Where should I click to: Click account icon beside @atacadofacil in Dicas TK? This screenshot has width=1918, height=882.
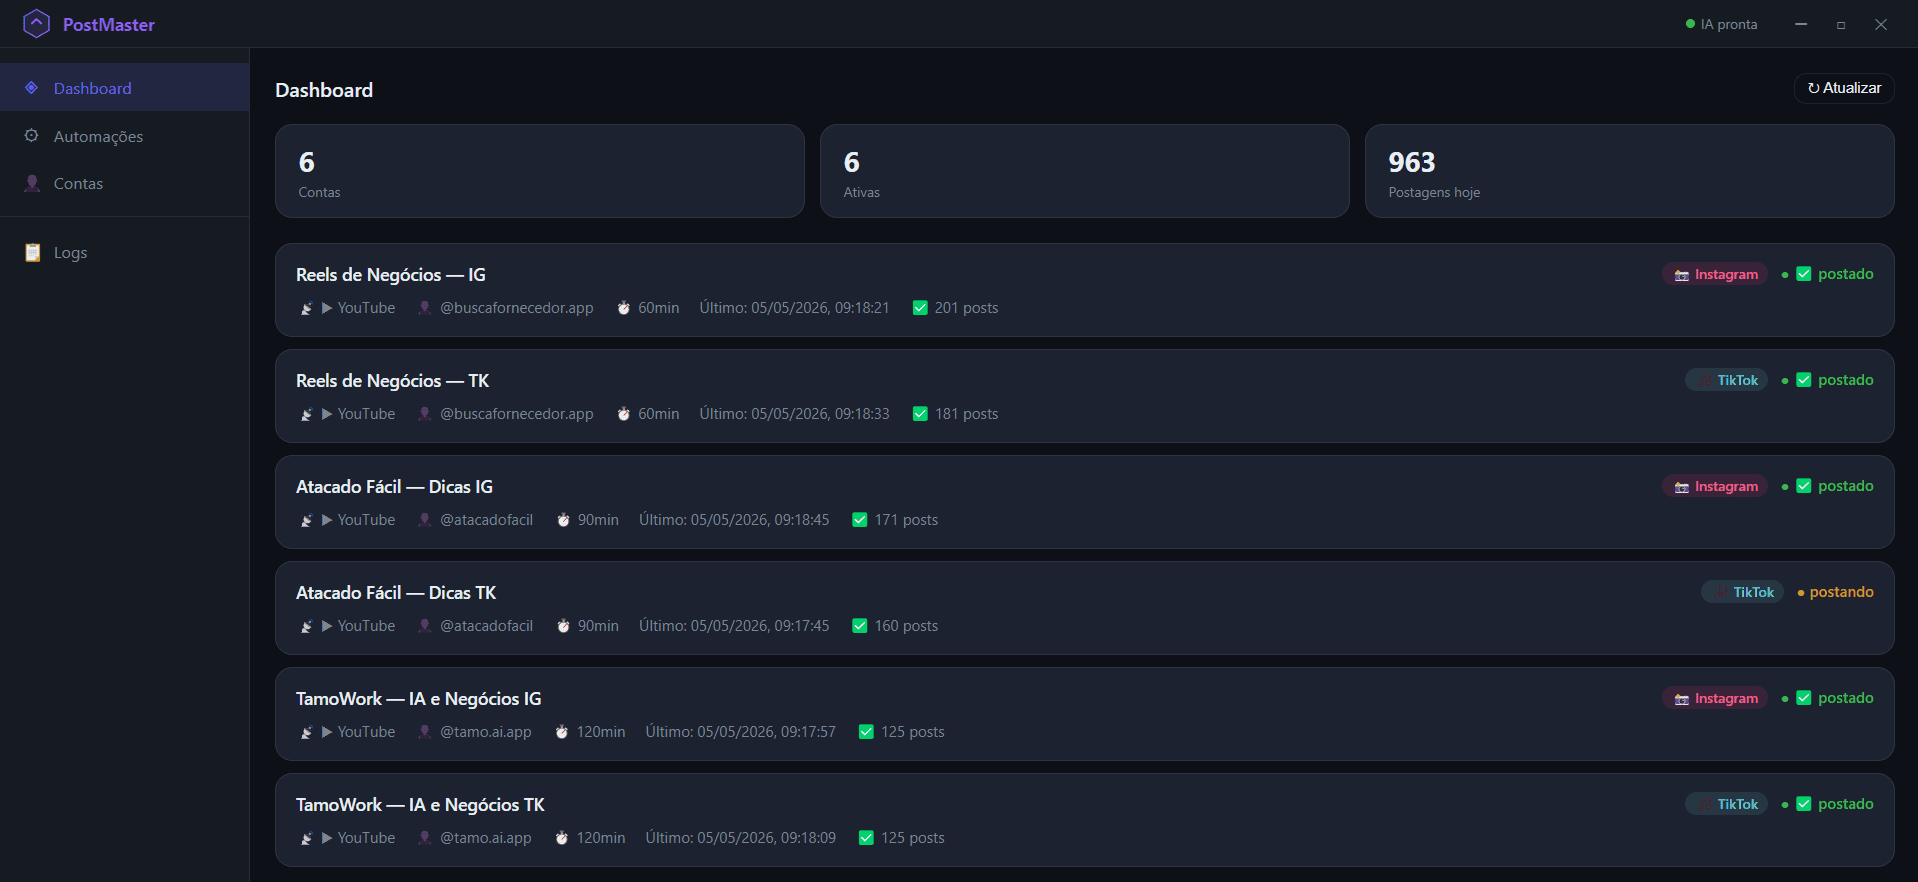point(425,626)
